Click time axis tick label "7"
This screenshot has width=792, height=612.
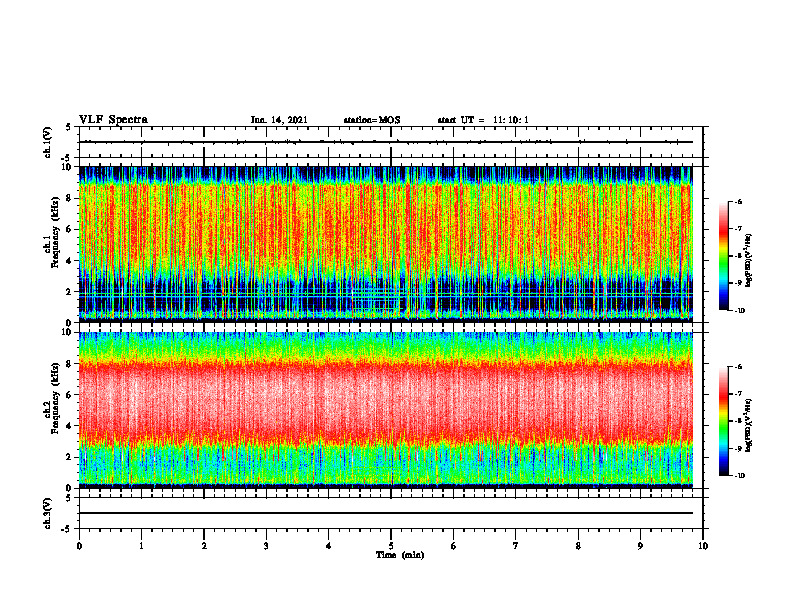pos(516,546)
